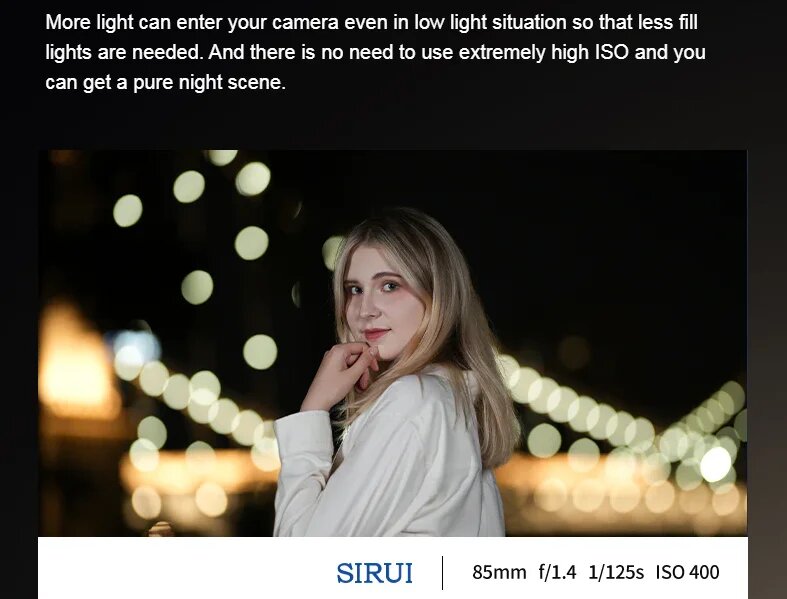Select the f/1.4 aperture text

pos(557,572)
